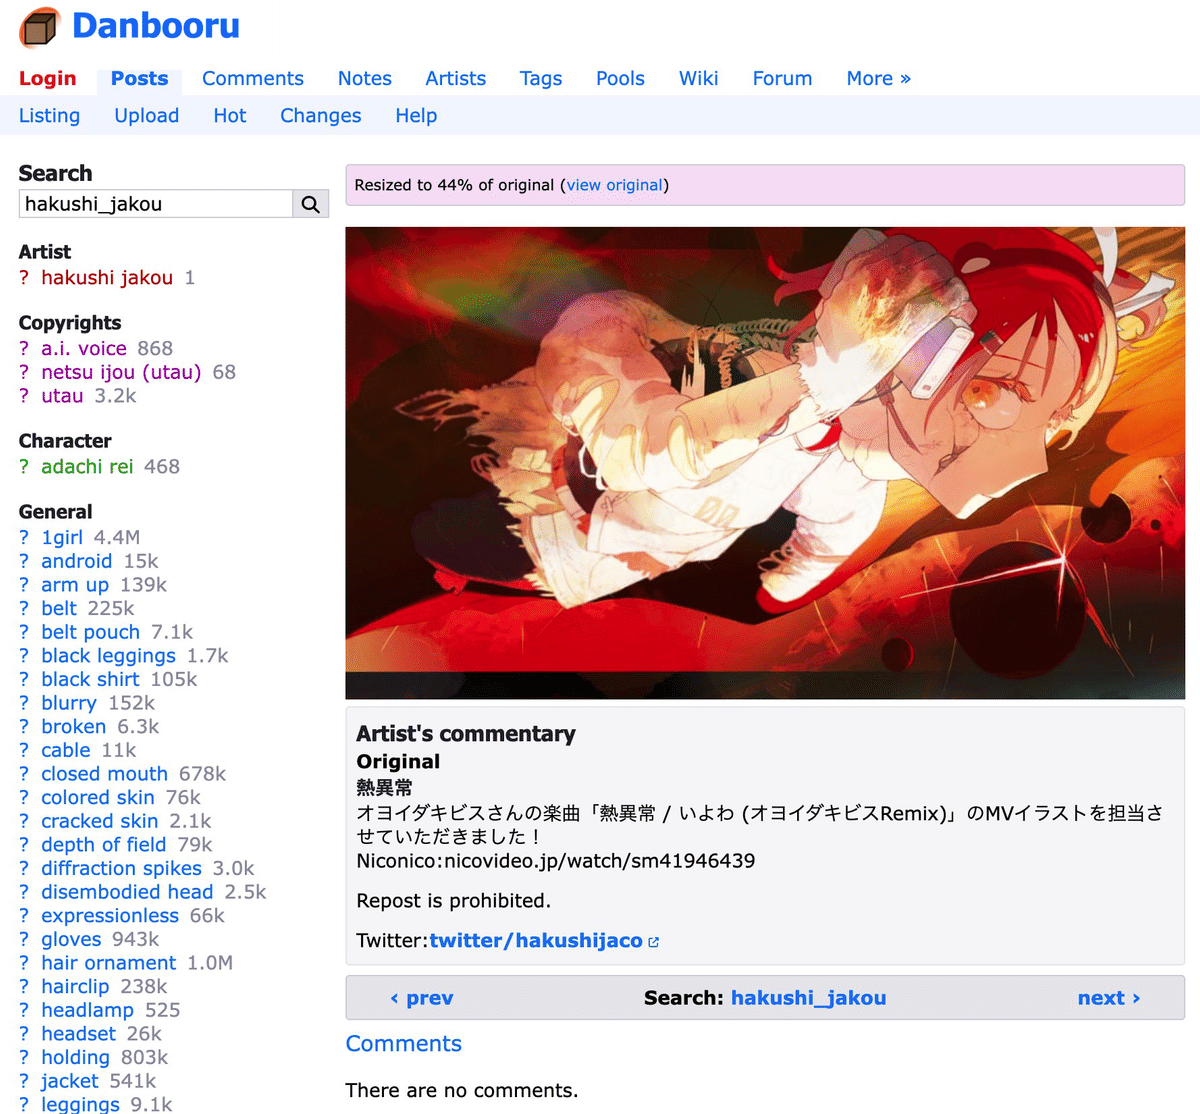
Task: Open the 1girl tag
Action: pyautogui.click(x=62, y=538)
